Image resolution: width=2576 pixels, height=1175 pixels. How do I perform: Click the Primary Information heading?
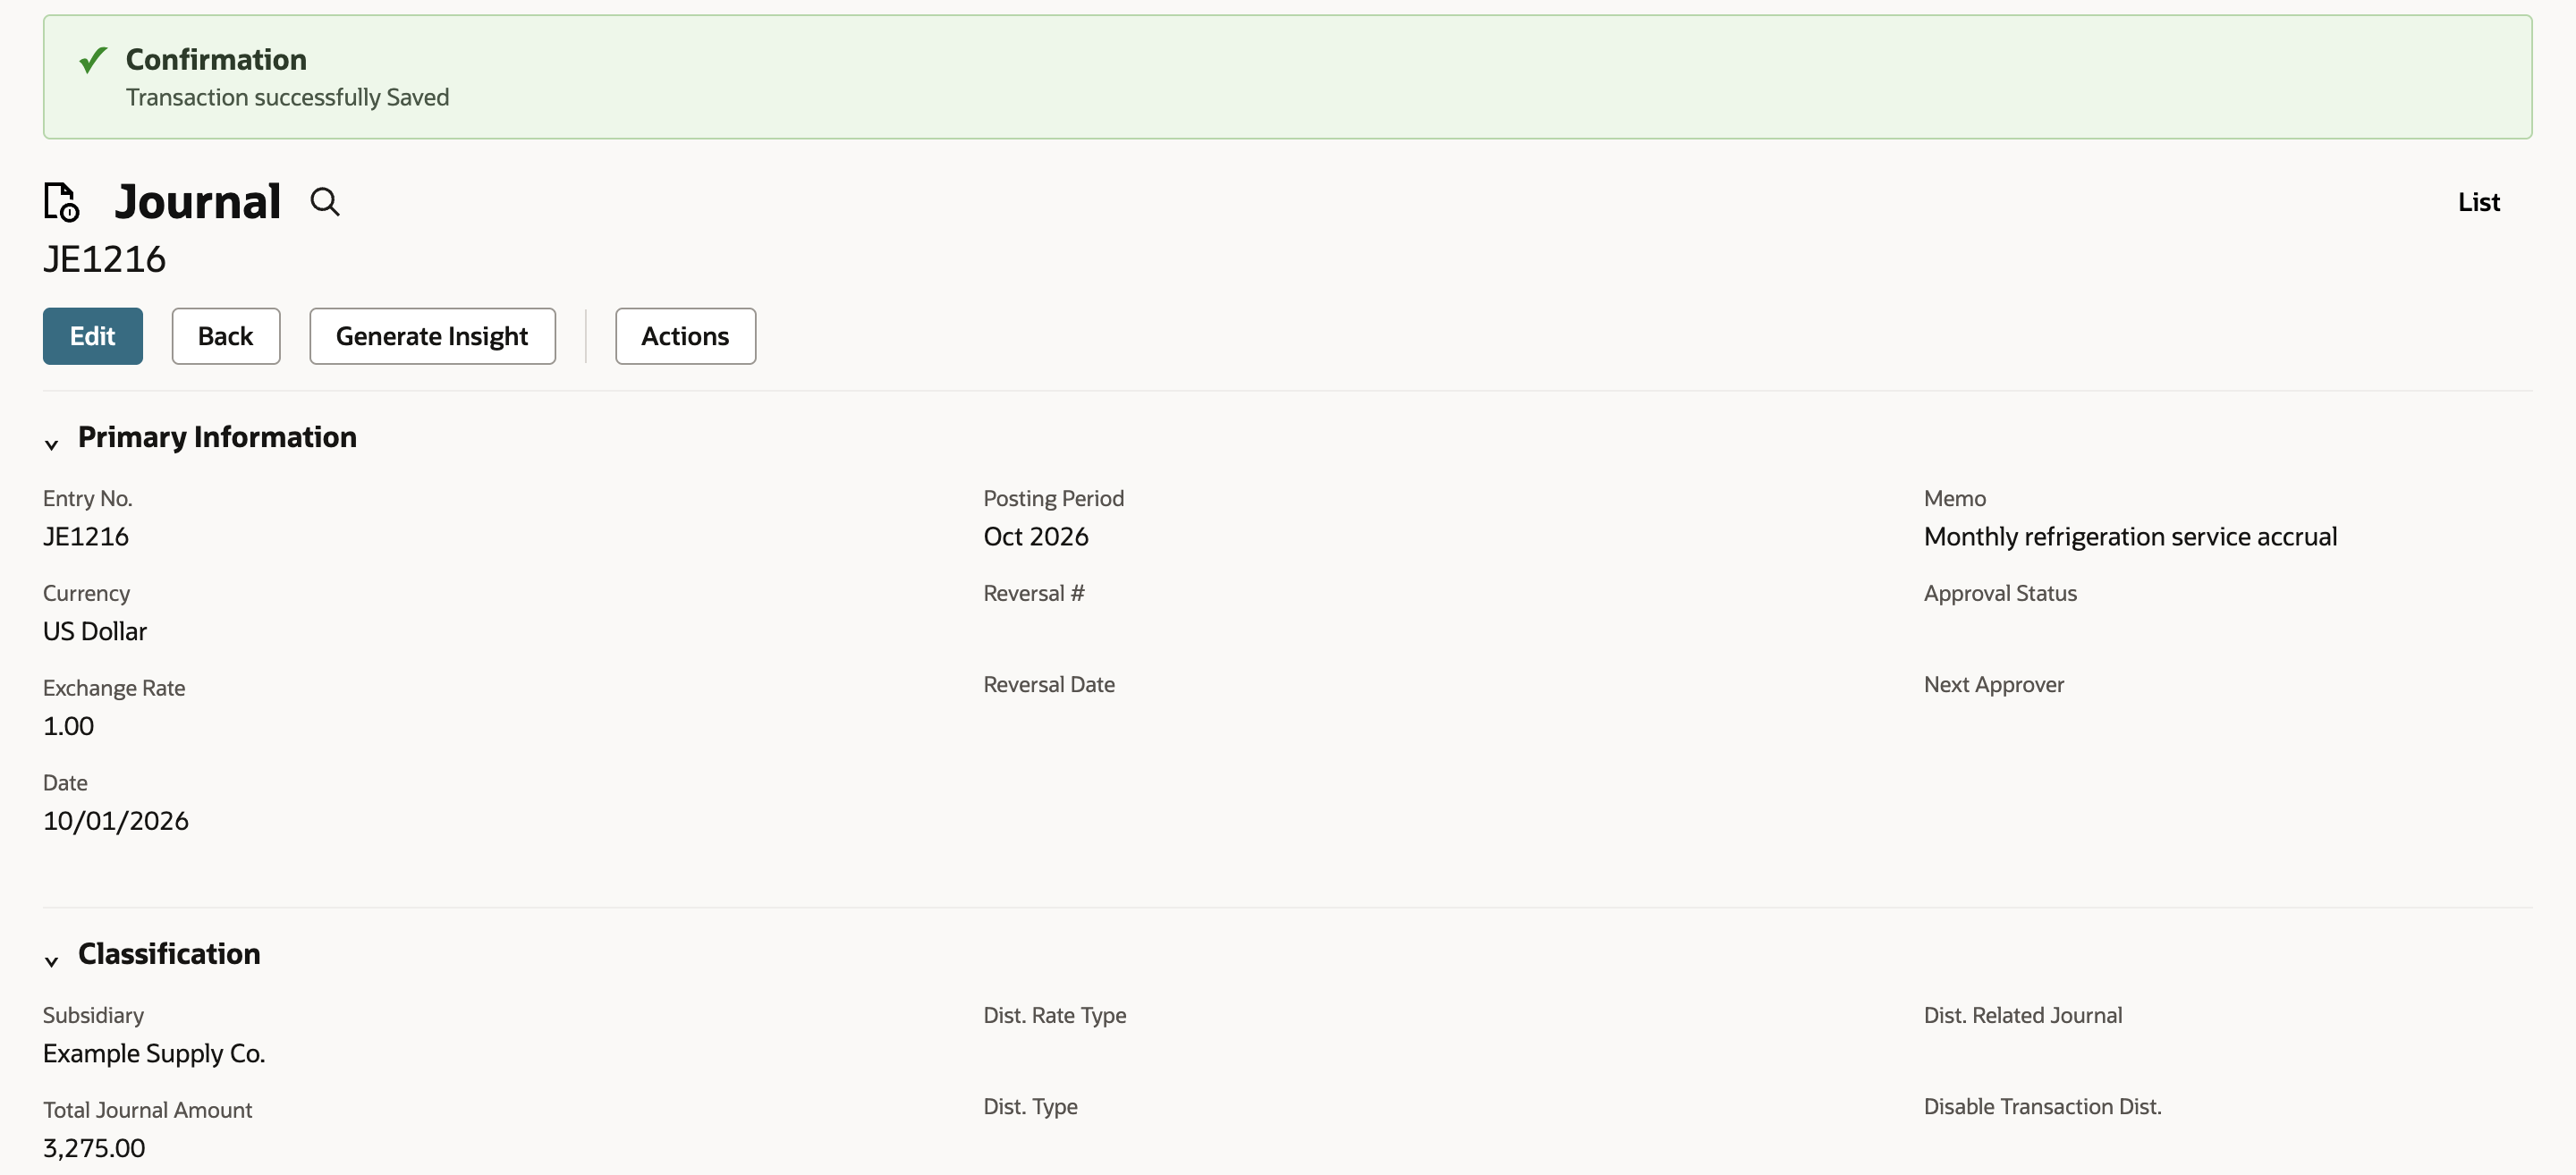tap(217, 437)
